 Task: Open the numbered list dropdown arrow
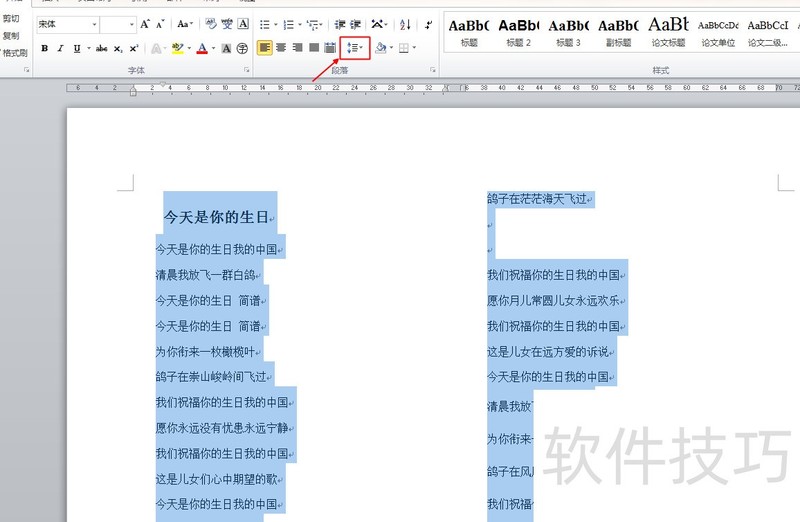300,24
